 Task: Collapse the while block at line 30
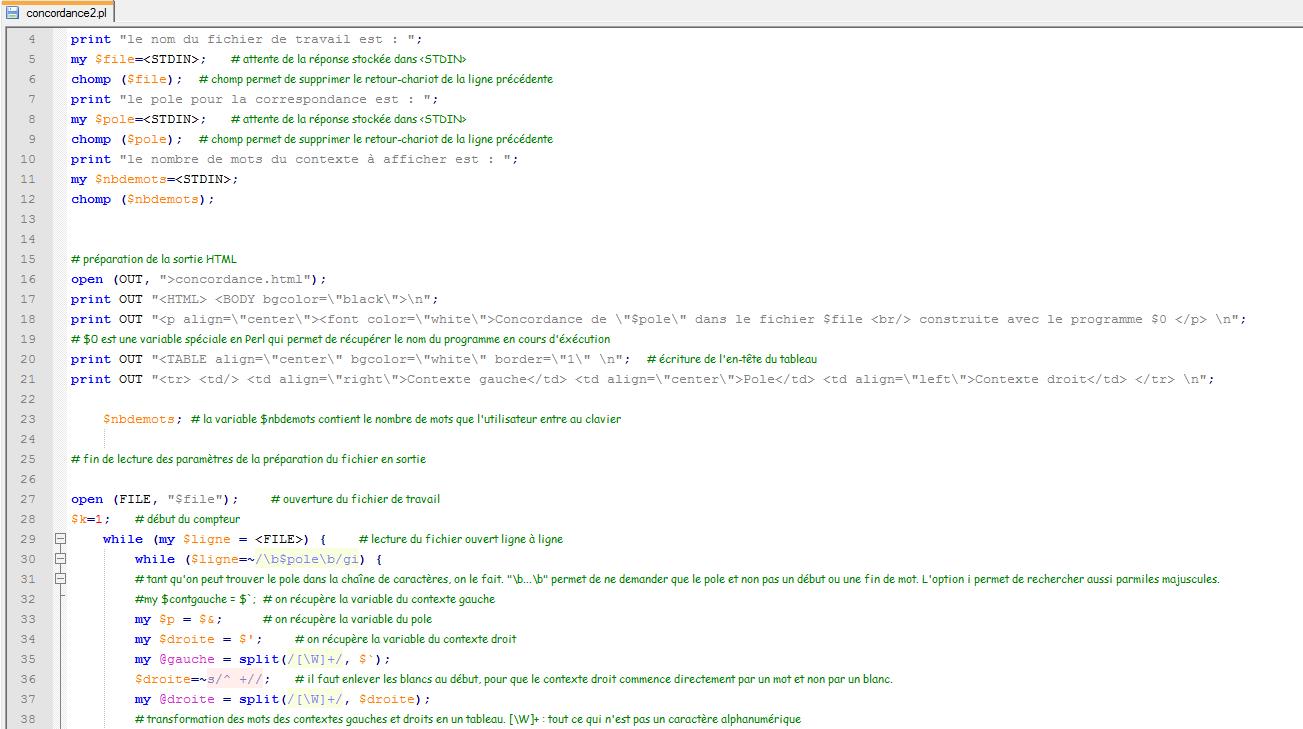pos(61,559)
